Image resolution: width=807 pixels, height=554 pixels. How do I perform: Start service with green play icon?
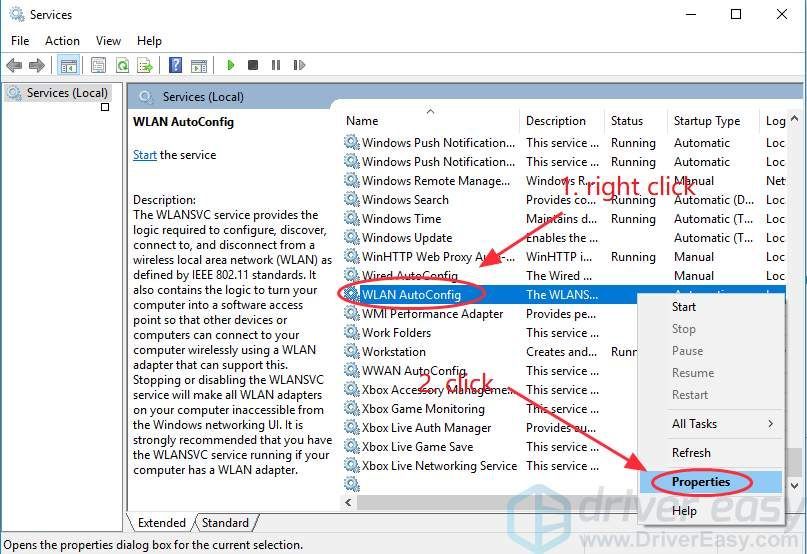pos(231,65)
